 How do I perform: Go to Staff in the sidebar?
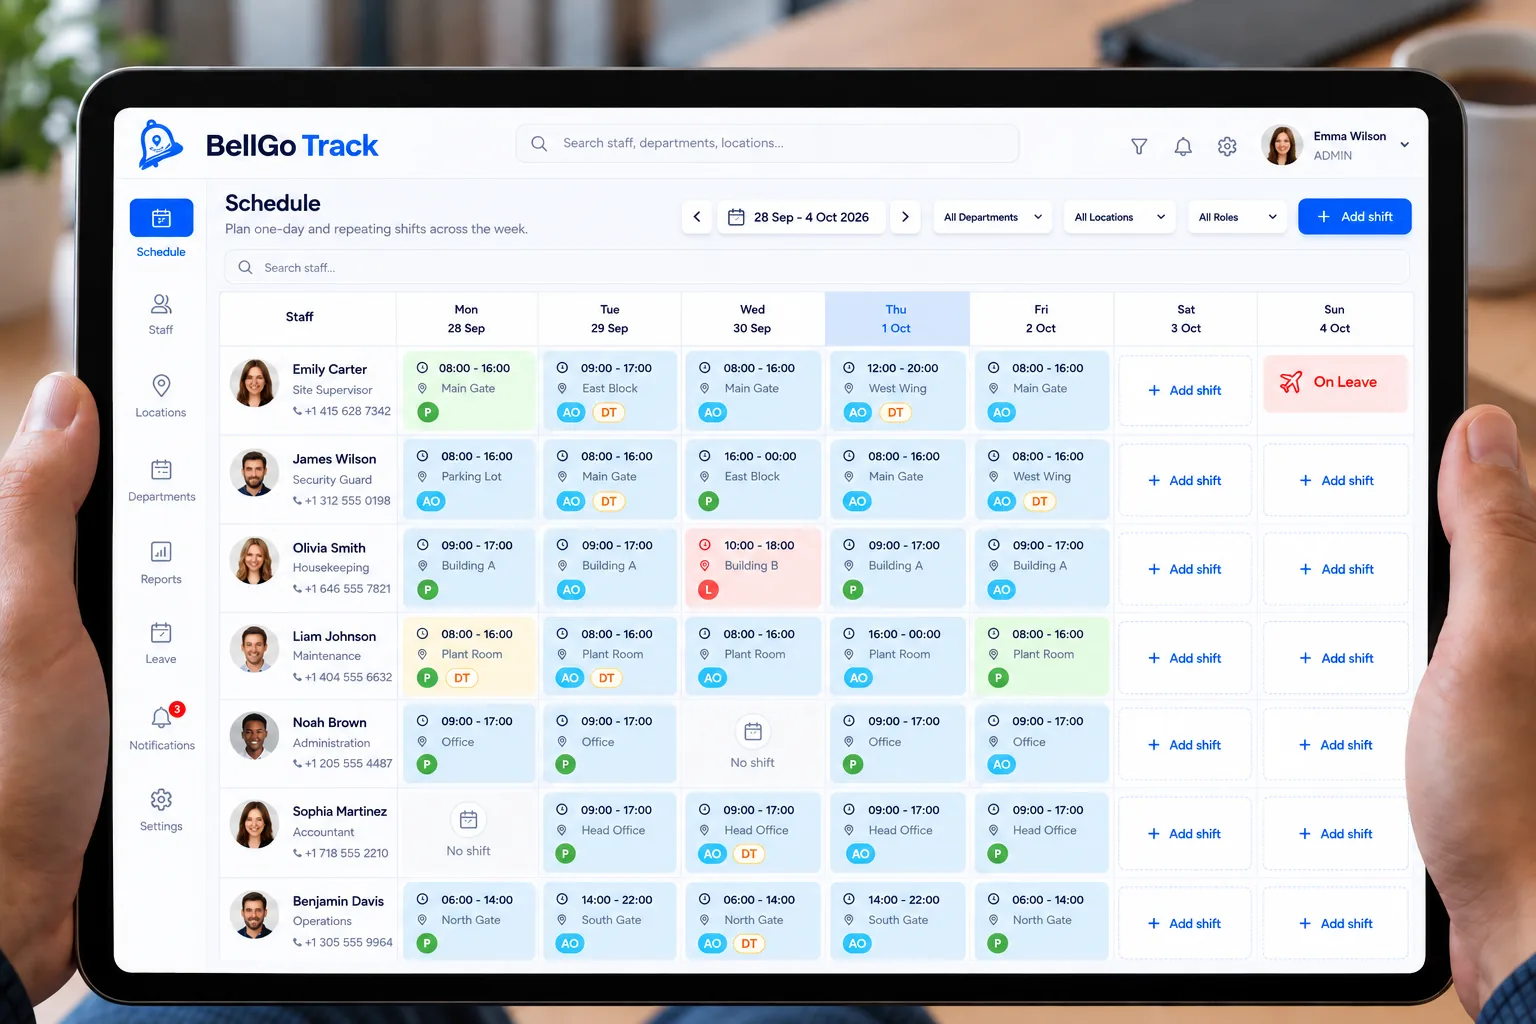[x=161, y=314]
